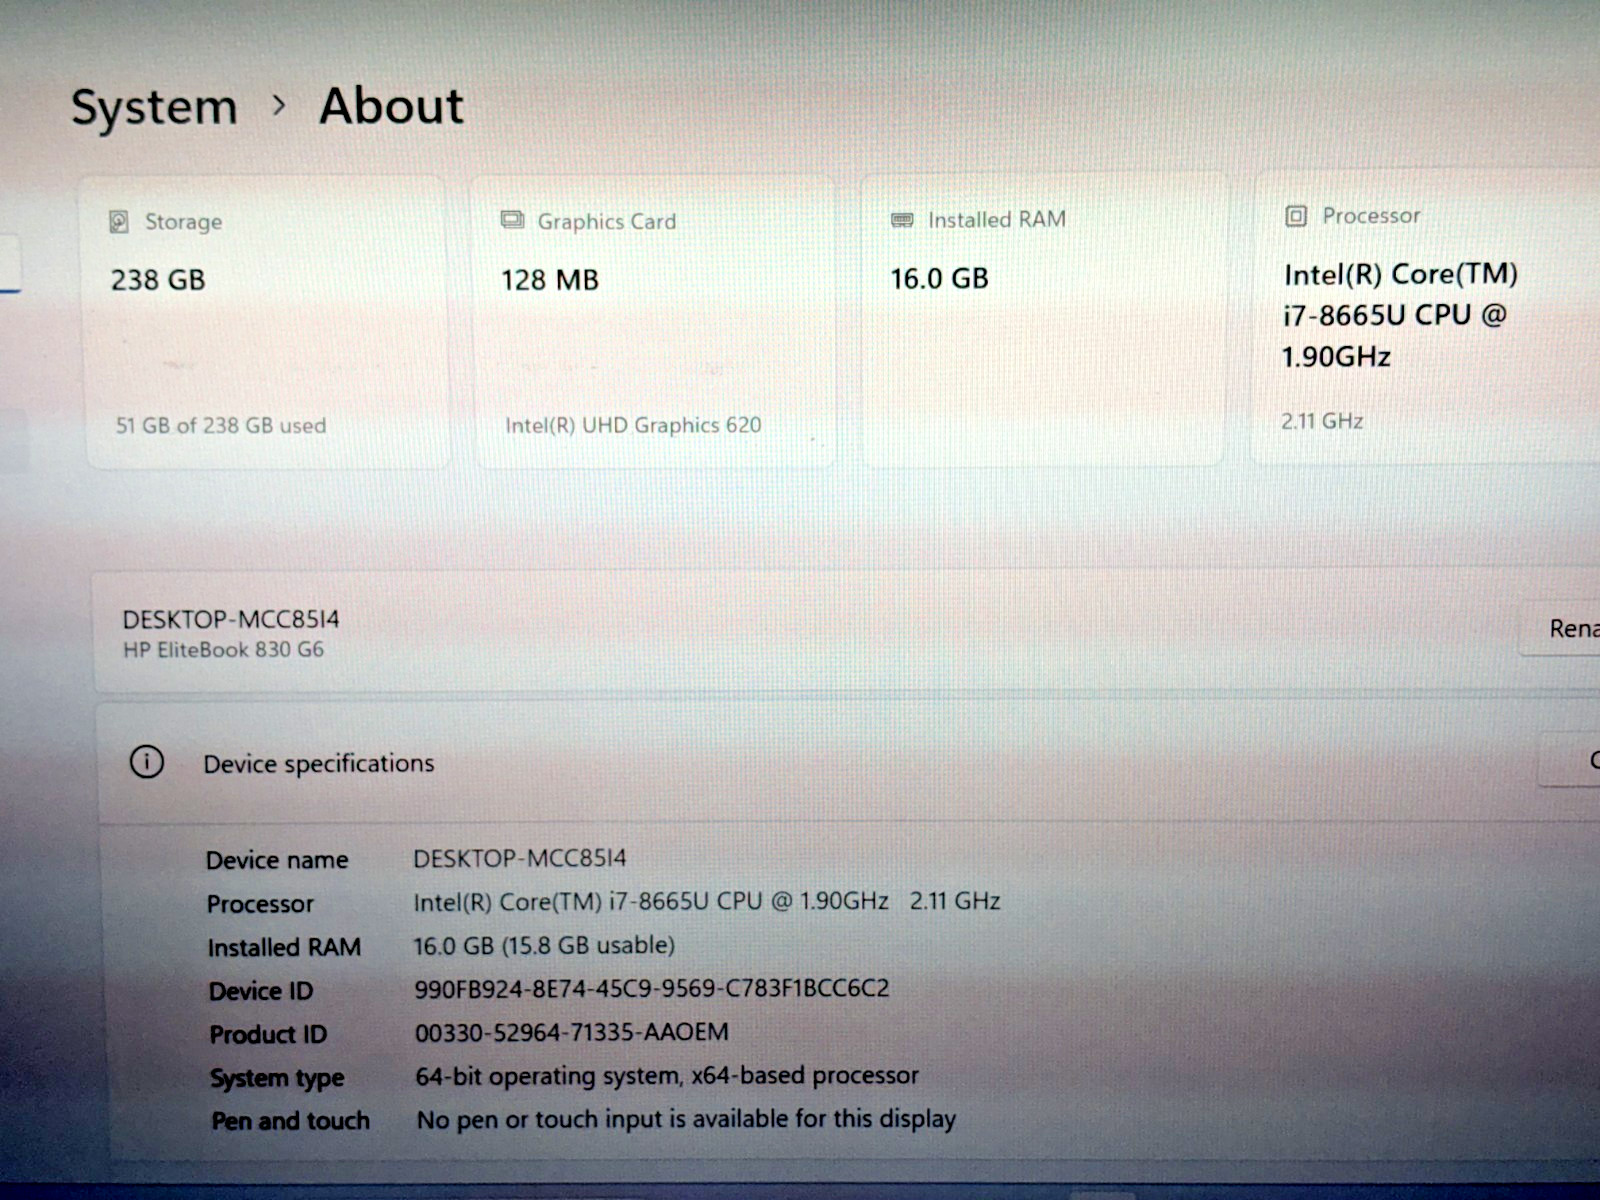
Task: Select the Pen and touch label
Action: pos(290,1121)
